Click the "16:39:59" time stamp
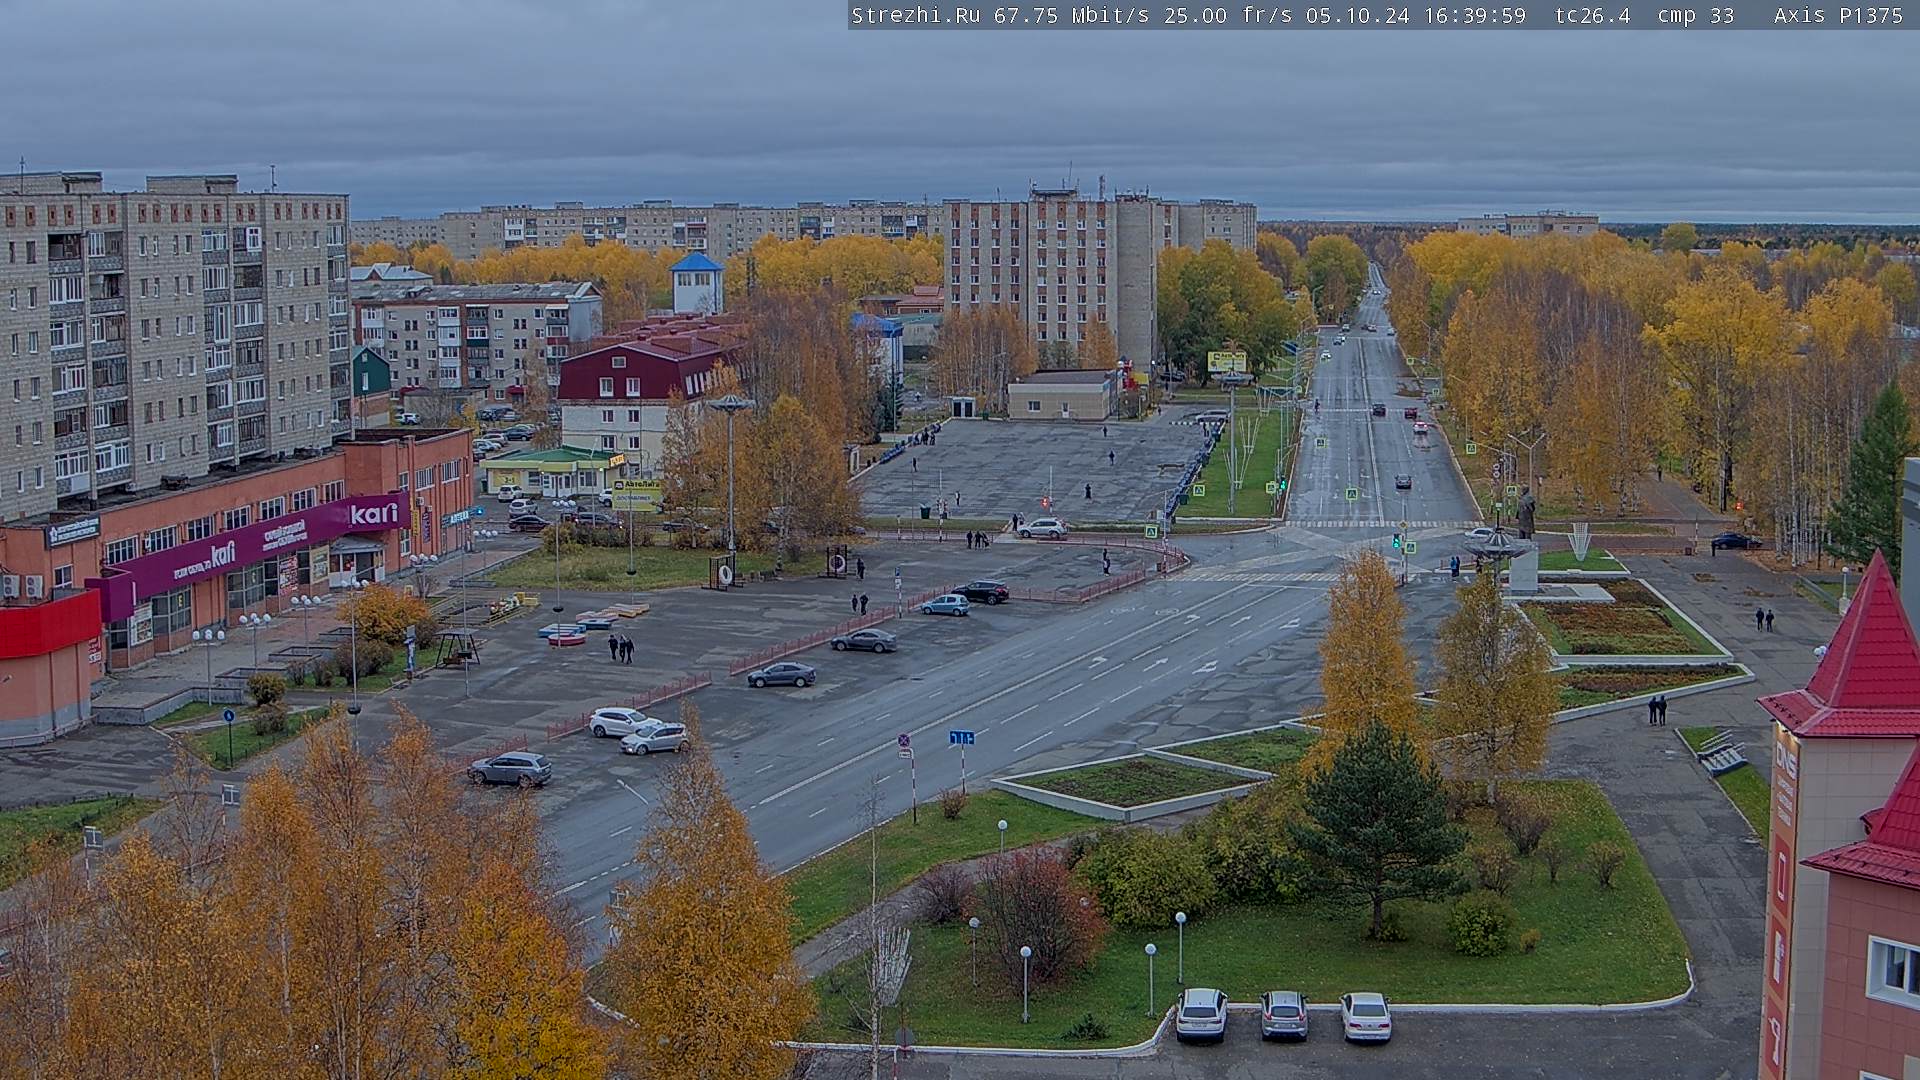Screen dimensions: 1920x1080 coord(1477,15)
